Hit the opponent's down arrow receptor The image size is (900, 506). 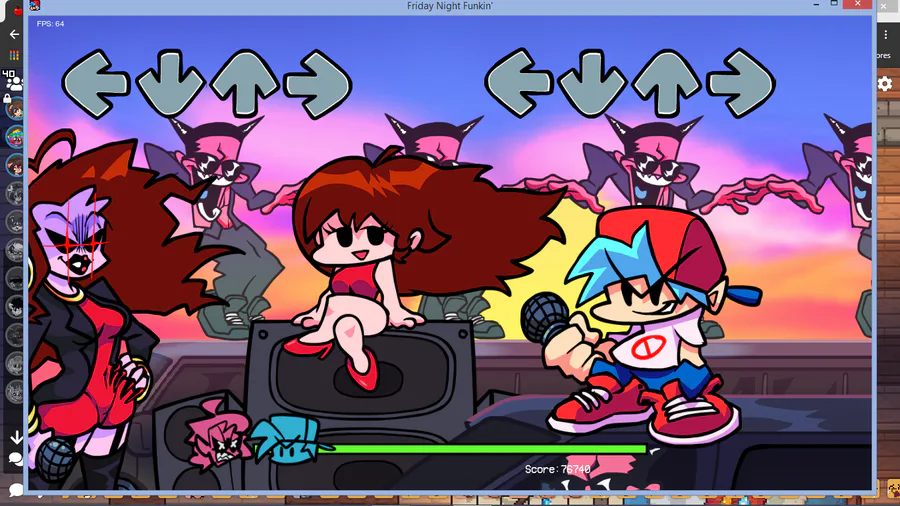pyautogui.click(x=170, y=84)
